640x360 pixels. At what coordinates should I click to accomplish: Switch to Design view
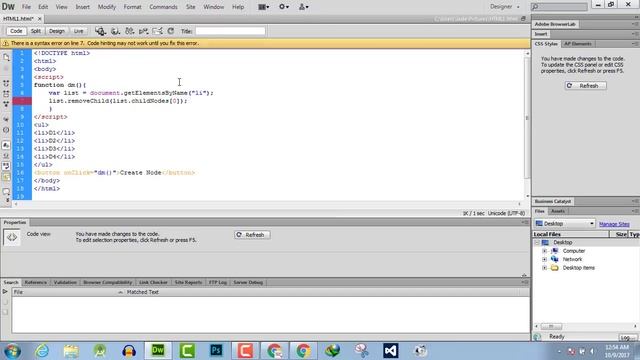[x=57, y=31]
